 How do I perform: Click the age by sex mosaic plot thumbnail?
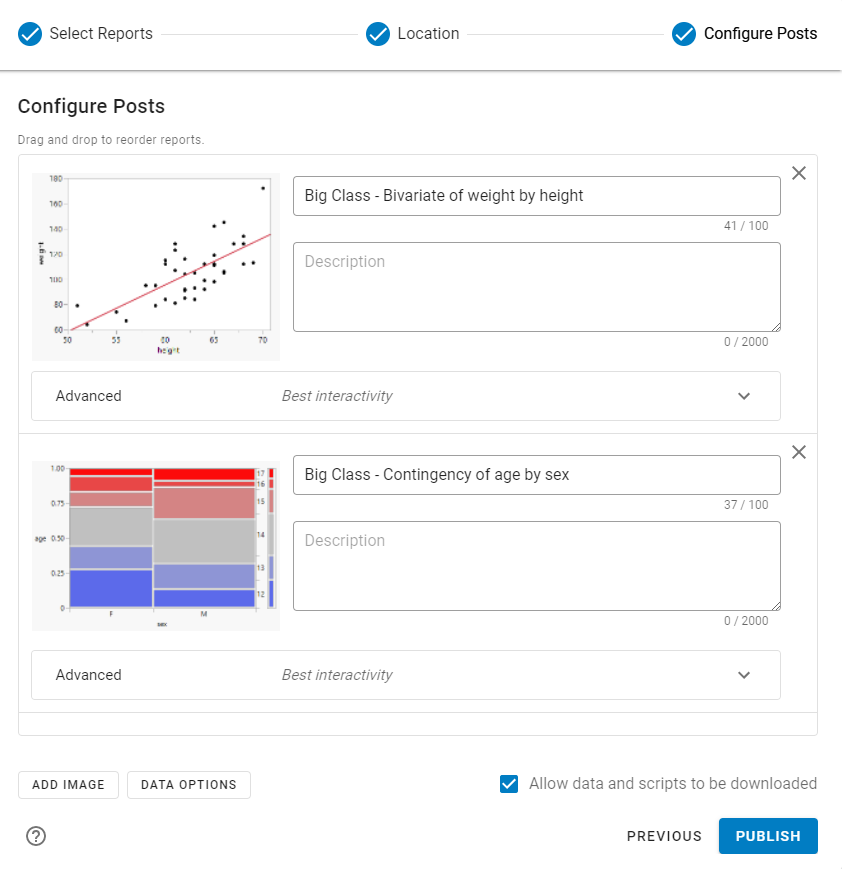pyautogui.click(x=156, y=545)
